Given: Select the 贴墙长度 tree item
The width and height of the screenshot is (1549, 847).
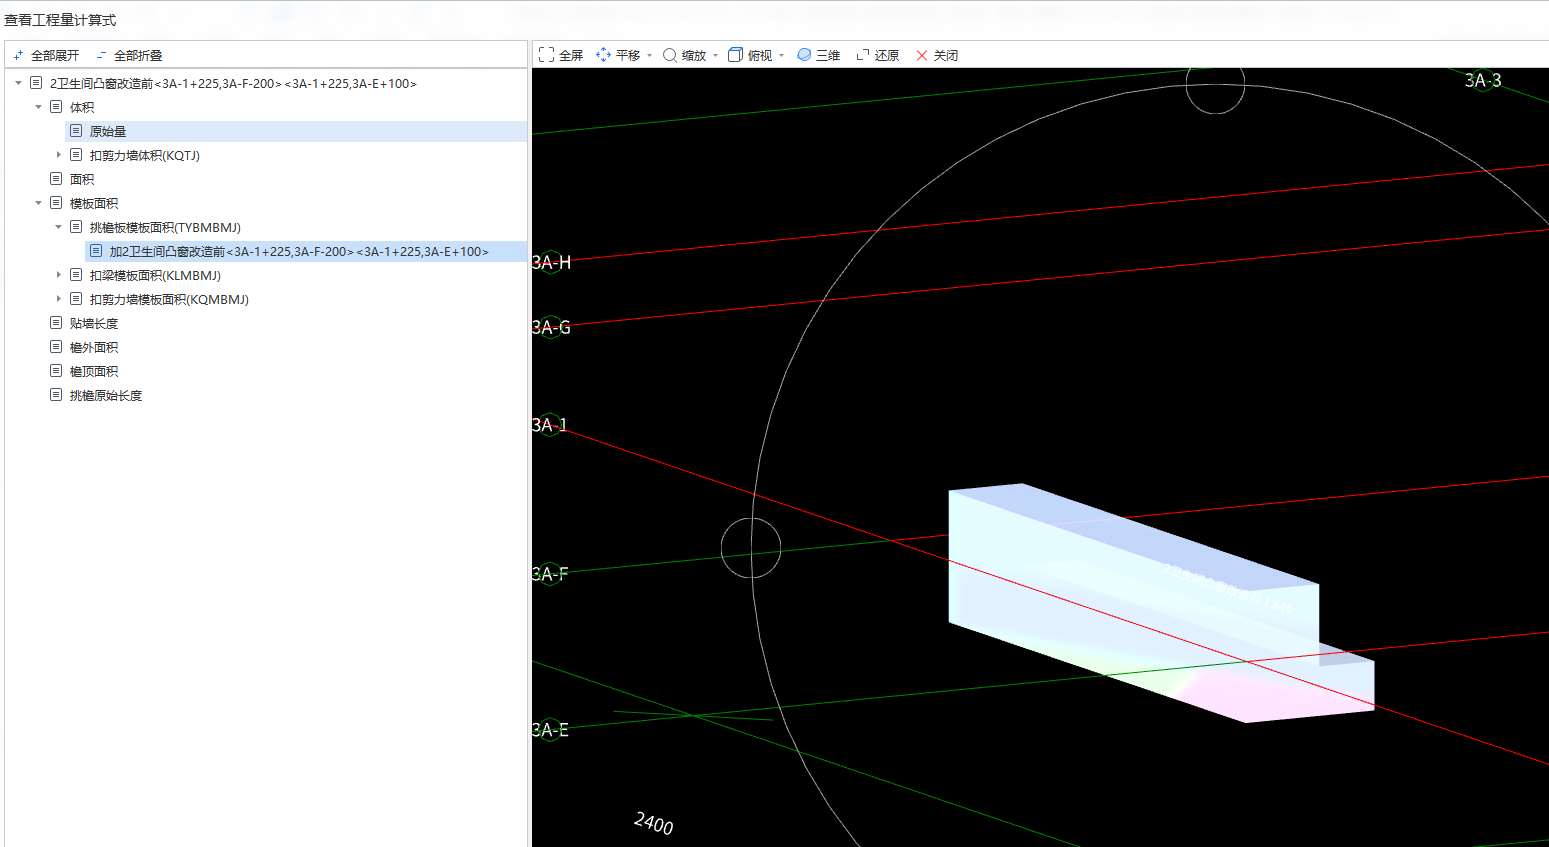Looking at the screenshot, I should 94,323.
